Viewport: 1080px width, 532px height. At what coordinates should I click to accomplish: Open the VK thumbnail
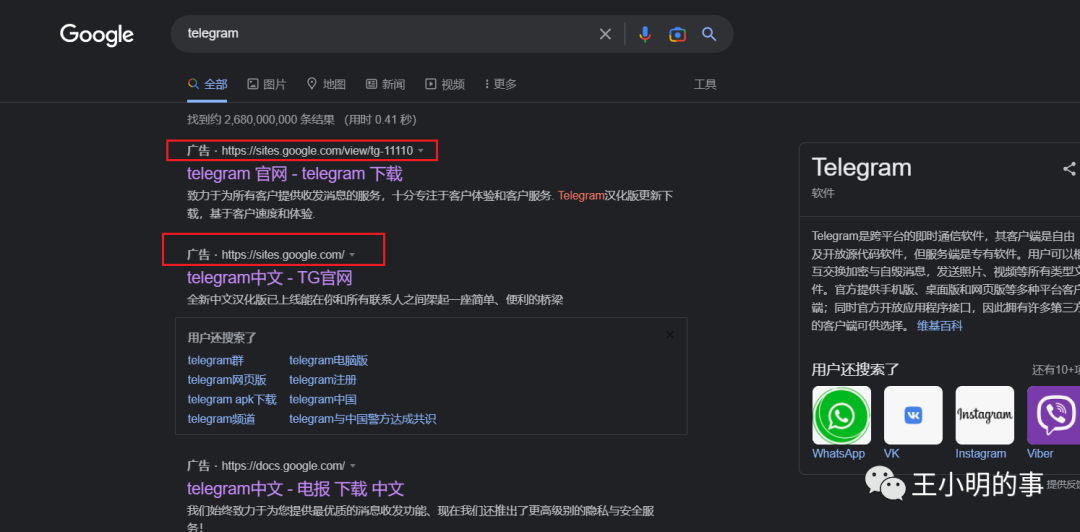click(x=913, y=415)
